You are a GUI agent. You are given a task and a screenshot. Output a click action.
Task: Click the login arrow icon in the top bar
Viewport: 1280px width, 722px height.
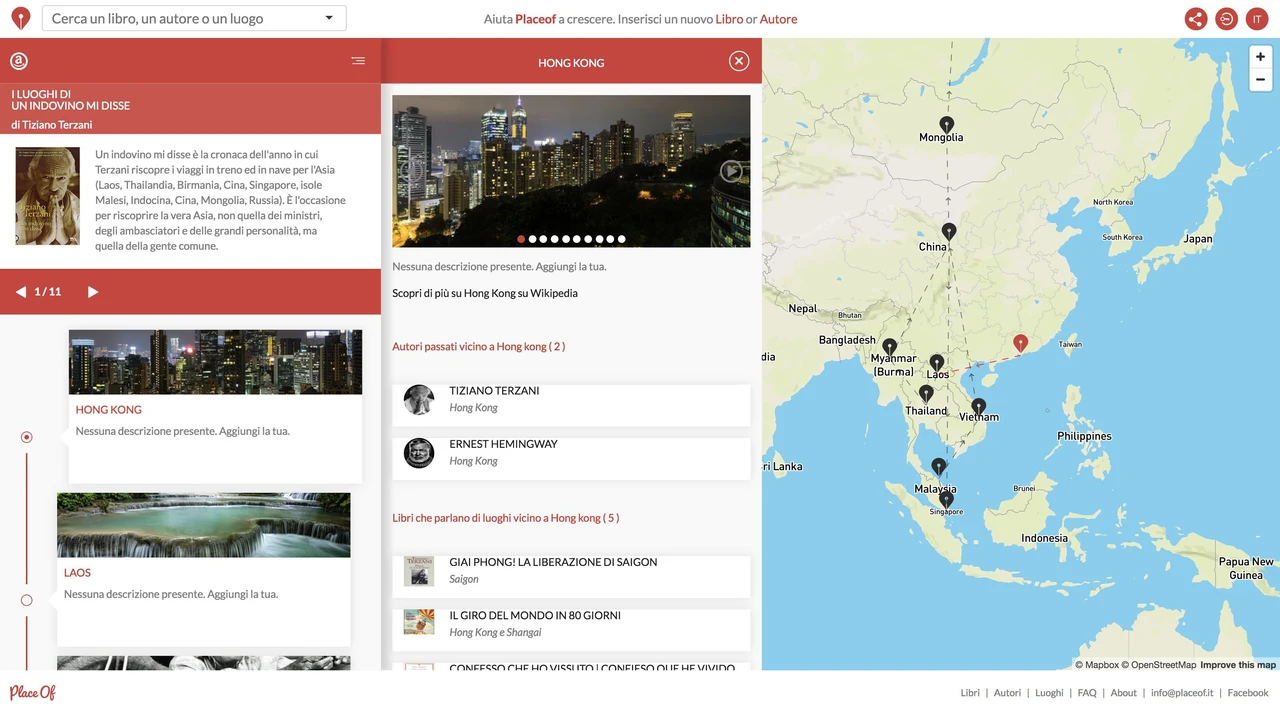click(x=1226, y=19)
